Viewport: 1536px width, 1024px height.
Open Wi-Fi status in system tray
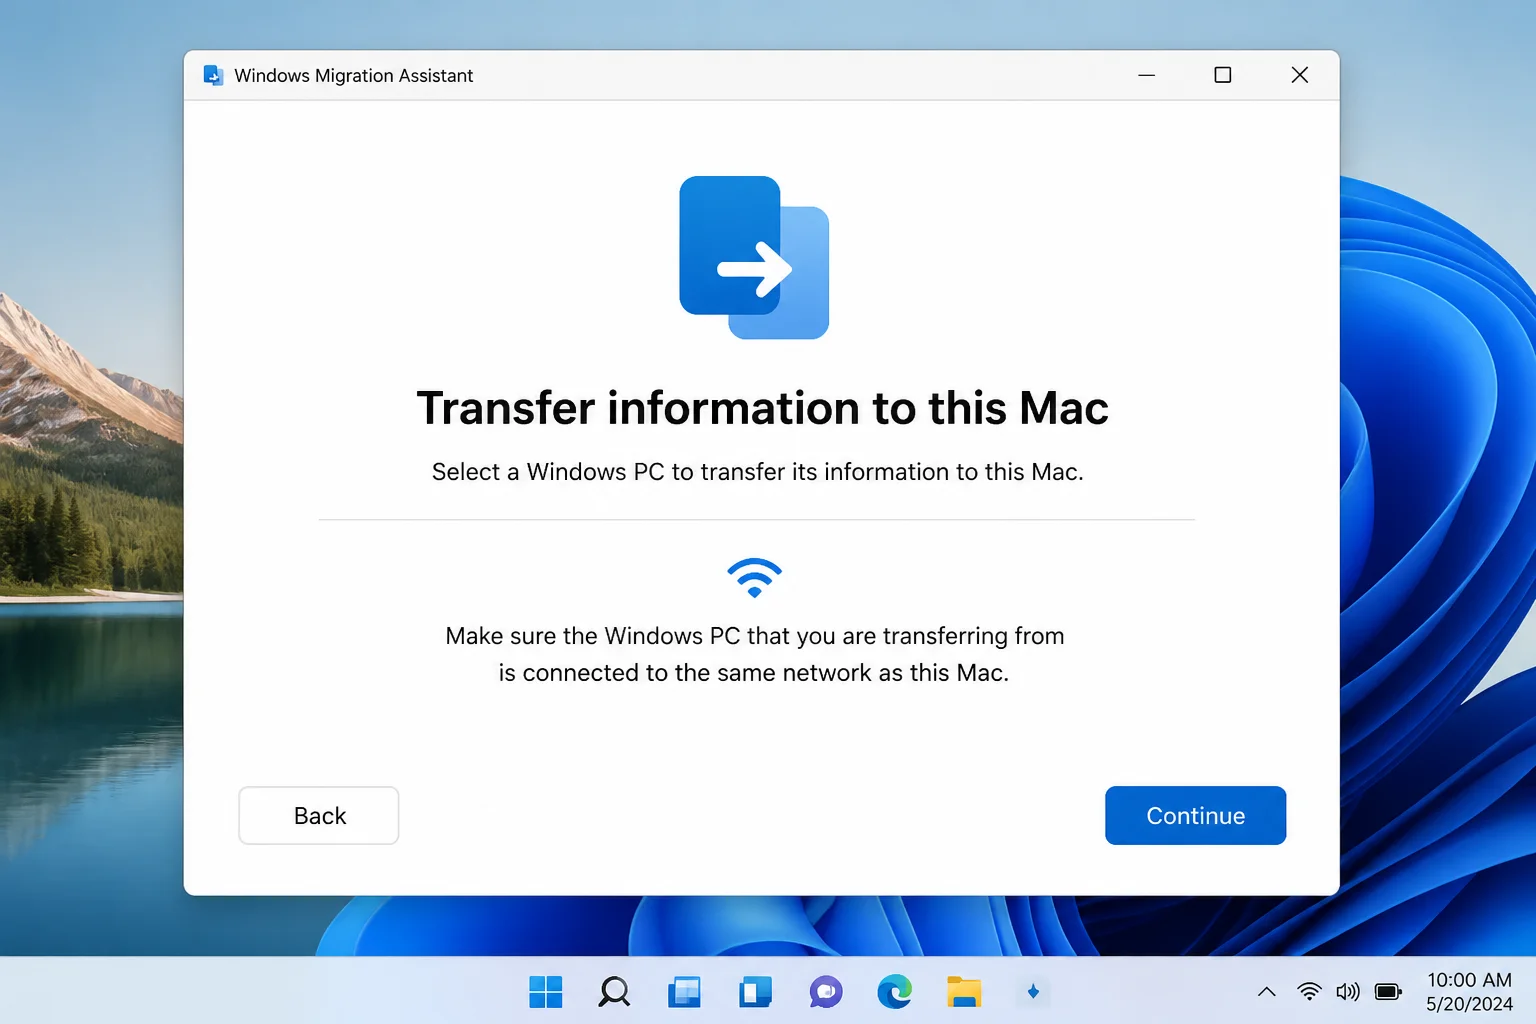coord(1309,992)
